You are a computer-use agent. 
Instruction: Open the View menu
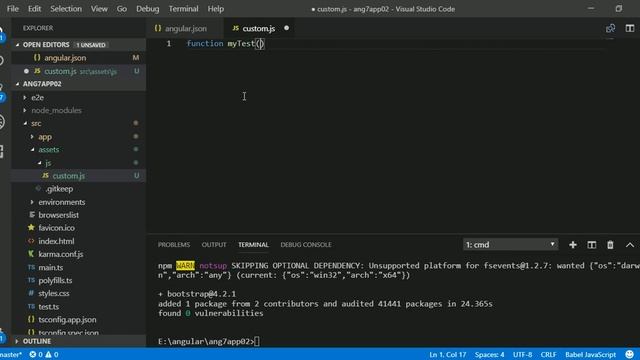(99, 9)
